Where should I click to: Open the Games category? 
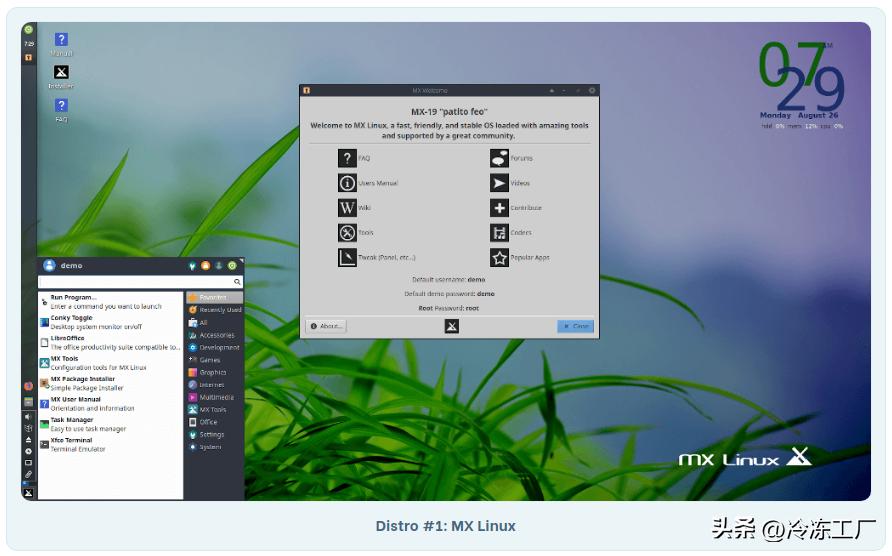[x=214, y=360]
